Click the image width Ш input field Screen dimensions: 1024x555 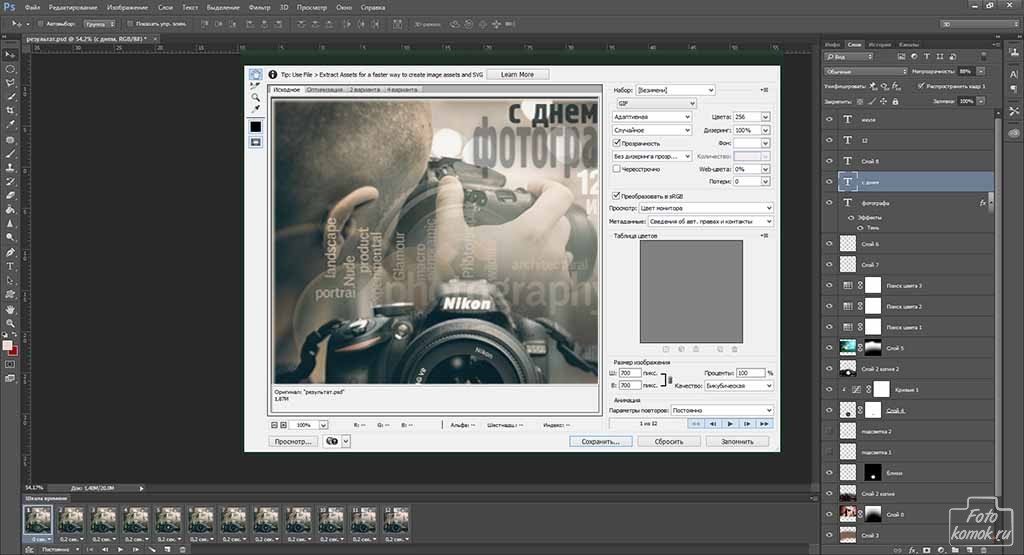[630, 373]
